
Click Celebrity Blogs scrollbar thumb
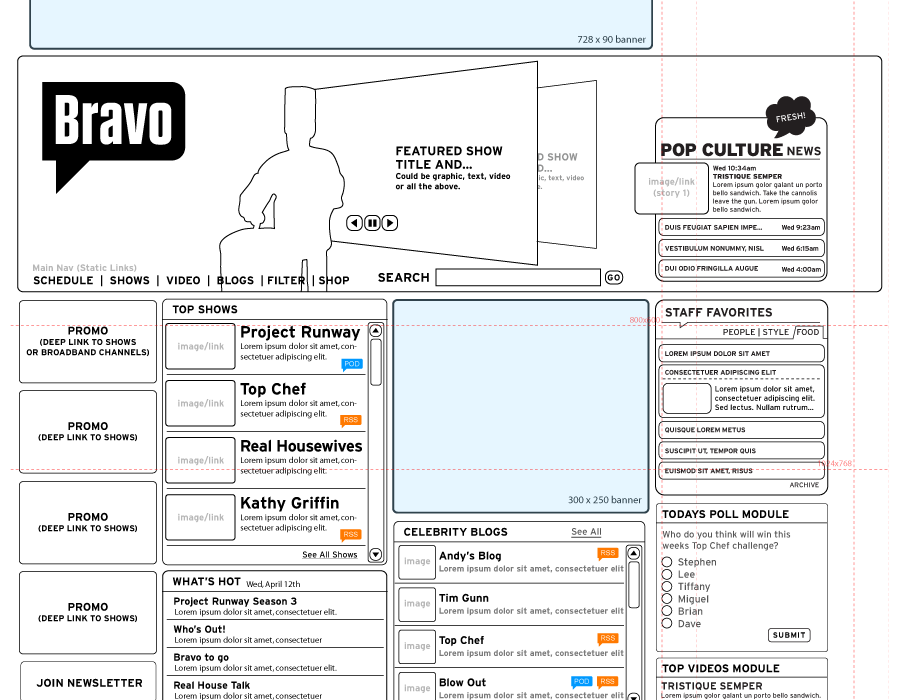pos(634,585)
